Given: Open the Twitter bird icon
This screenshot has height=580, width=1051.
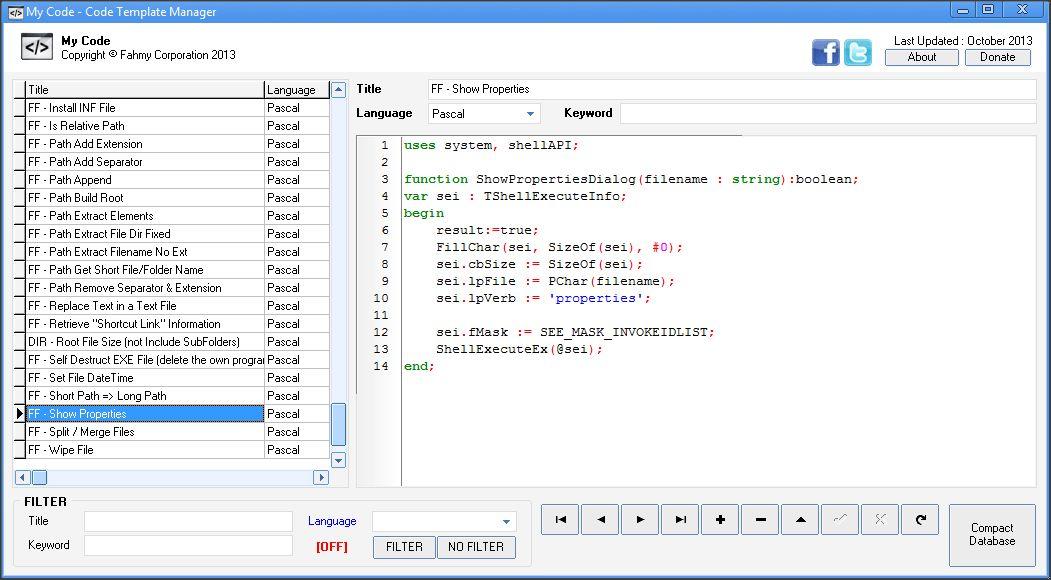Looking at the screenshot, I should [857, 52].
